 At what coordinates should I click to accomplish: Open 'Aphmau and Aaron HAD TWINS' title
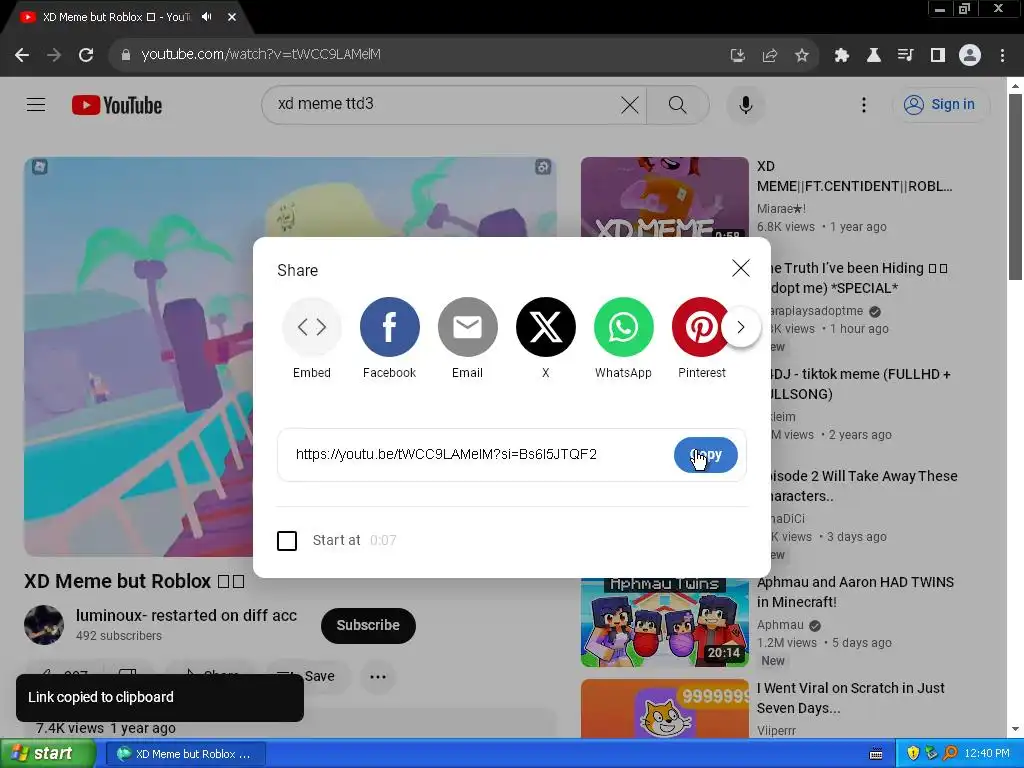point(856,592)
